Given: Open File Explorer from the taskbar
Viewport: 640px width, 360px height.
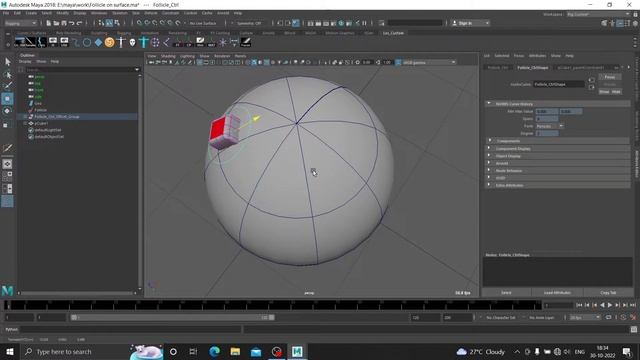Looking at the screenshot, I should (x=235, y=351).
